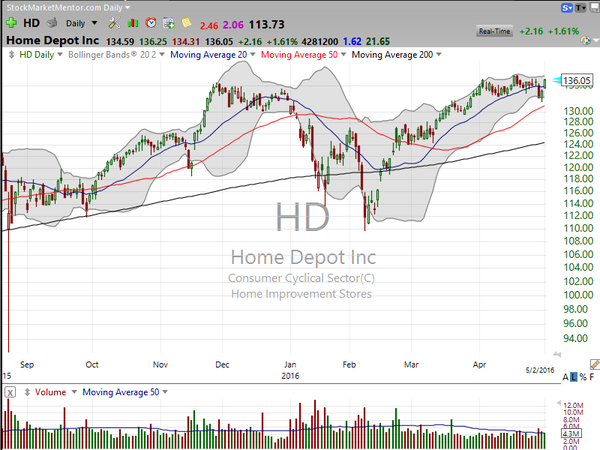Expand the arrow next to color wheel

595,41
